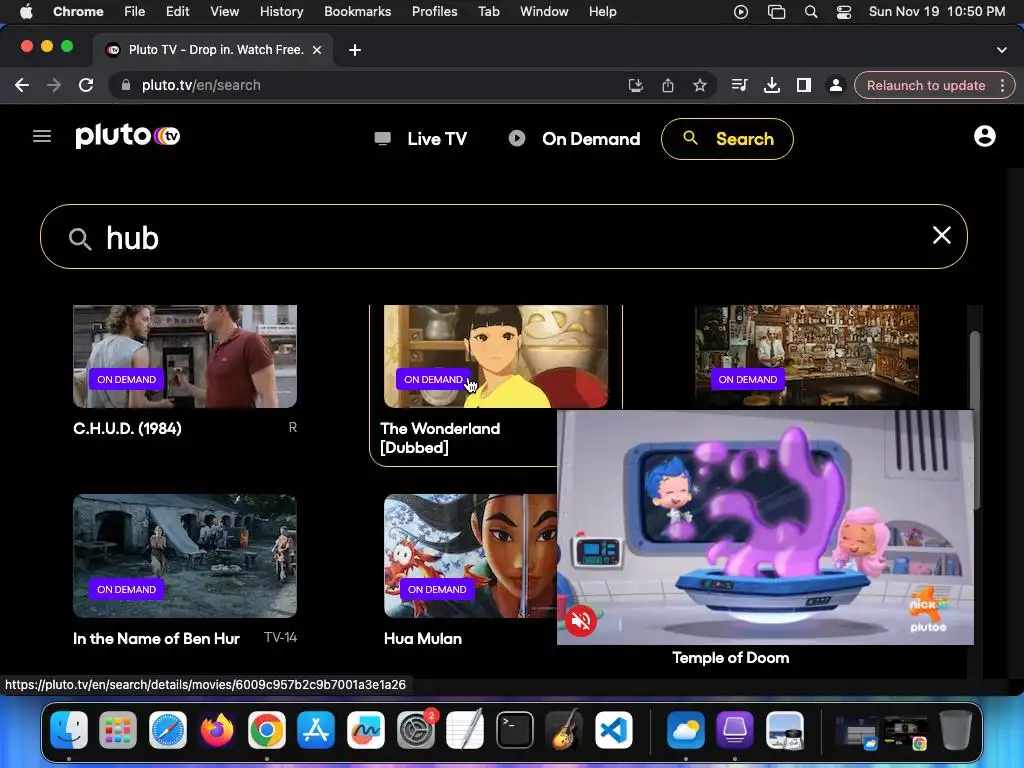The width and height of the screenshot is (1024, 768).
Task: Unmute the mini video player
Action: pos(581,620)
